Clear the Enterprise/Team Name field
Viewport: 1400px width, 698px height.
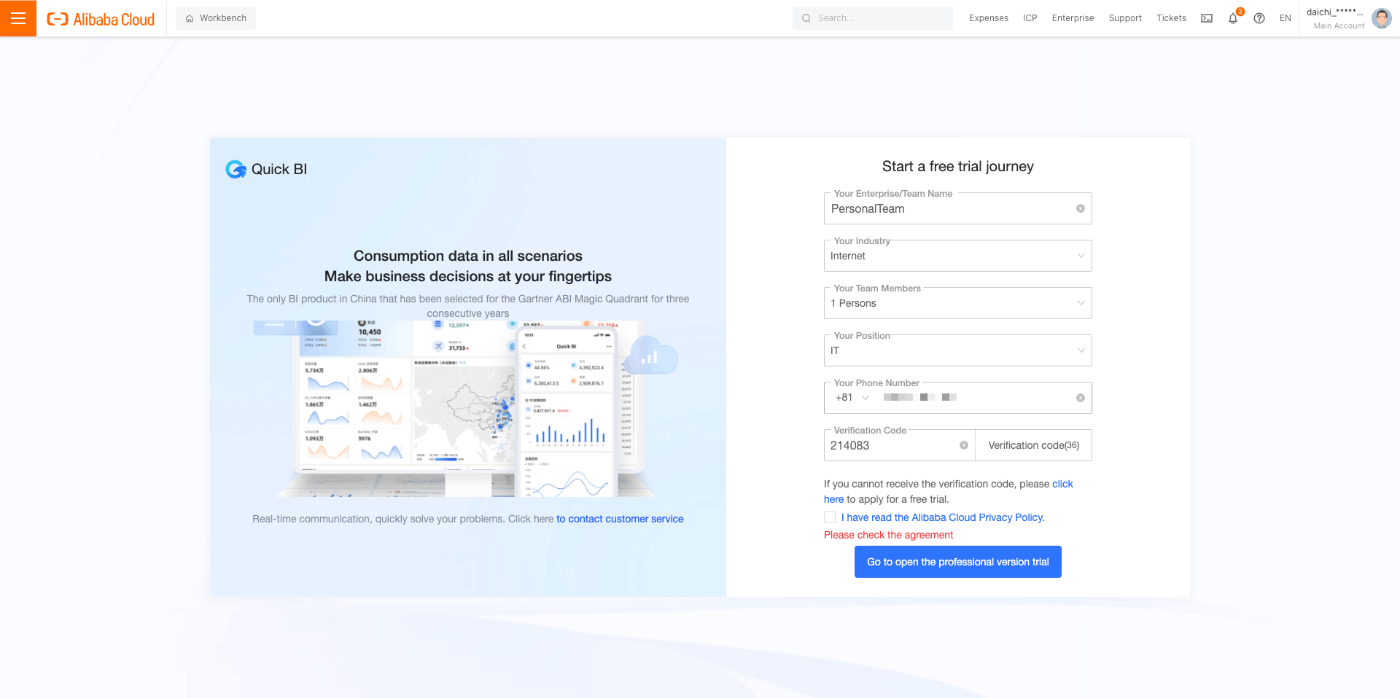pos(1080,209)
